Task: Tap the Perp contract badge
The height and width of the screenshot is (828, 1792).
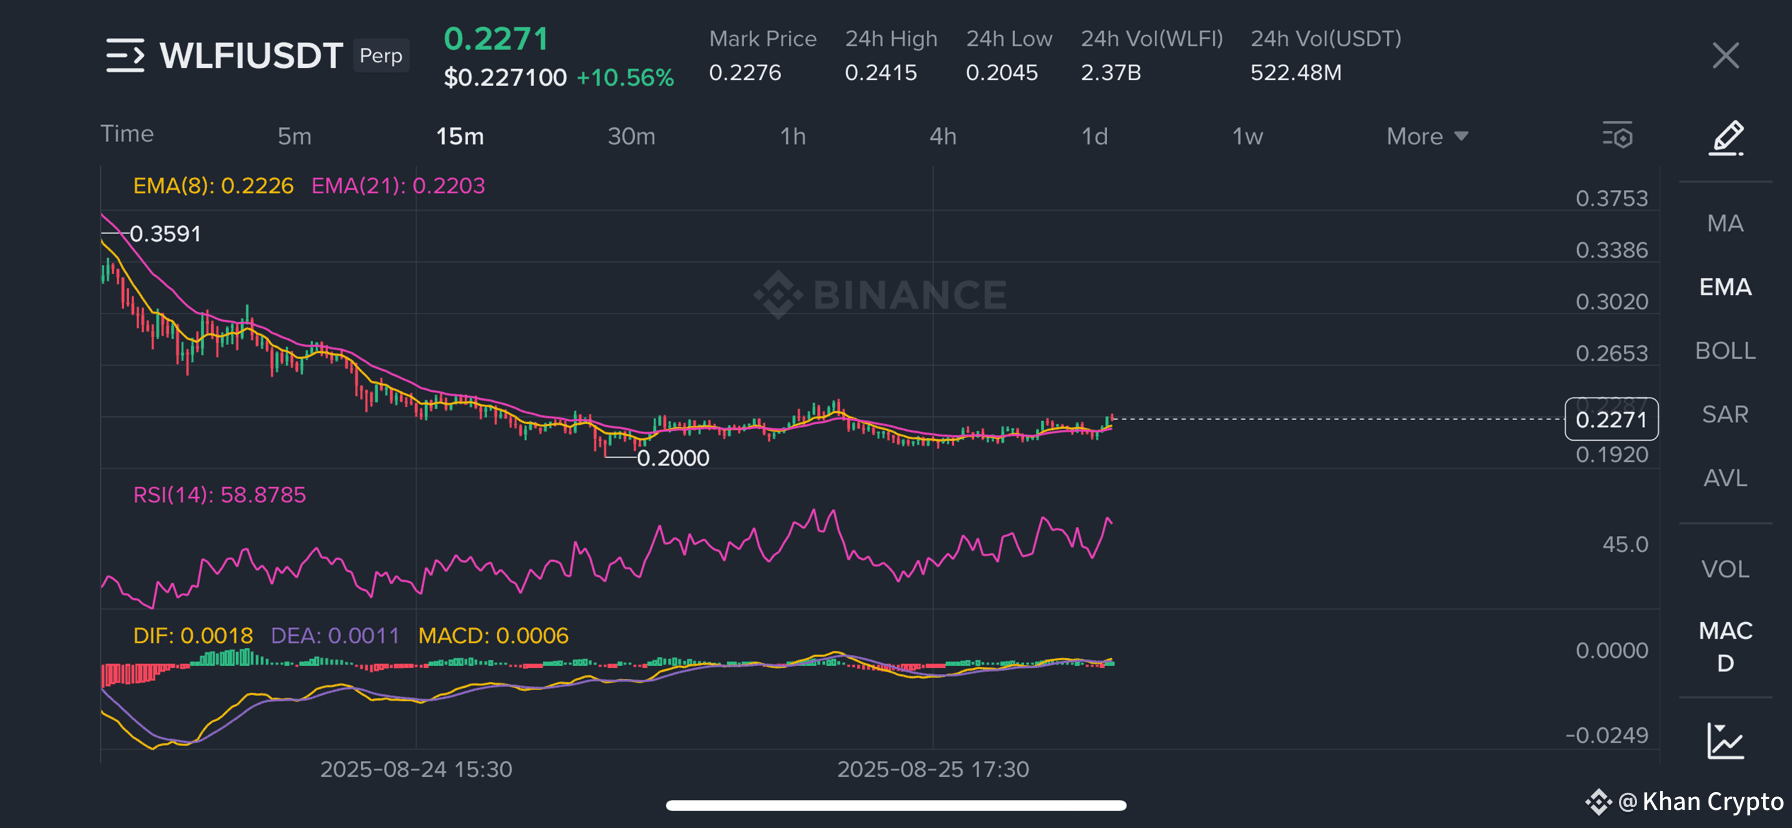Action: 381,55
